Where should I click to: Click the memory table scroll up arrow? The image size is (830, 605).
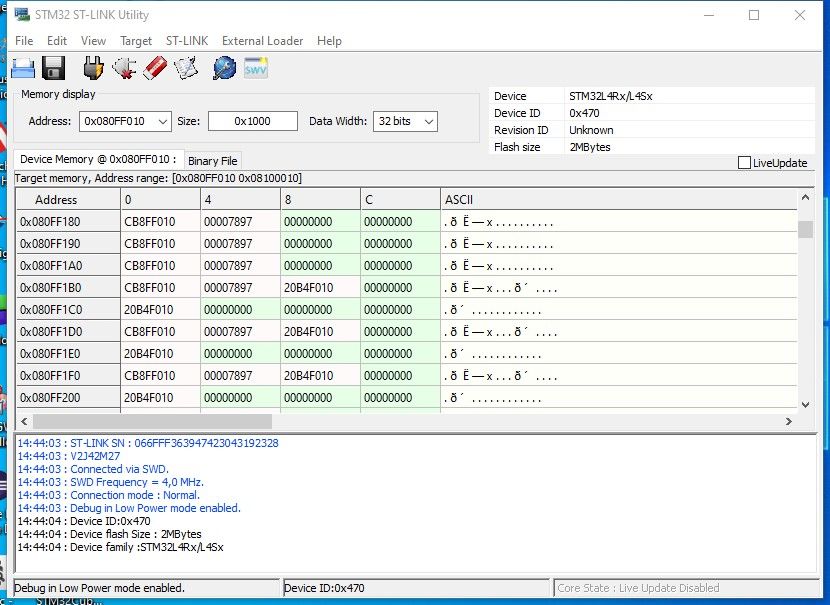click(805, 197)
